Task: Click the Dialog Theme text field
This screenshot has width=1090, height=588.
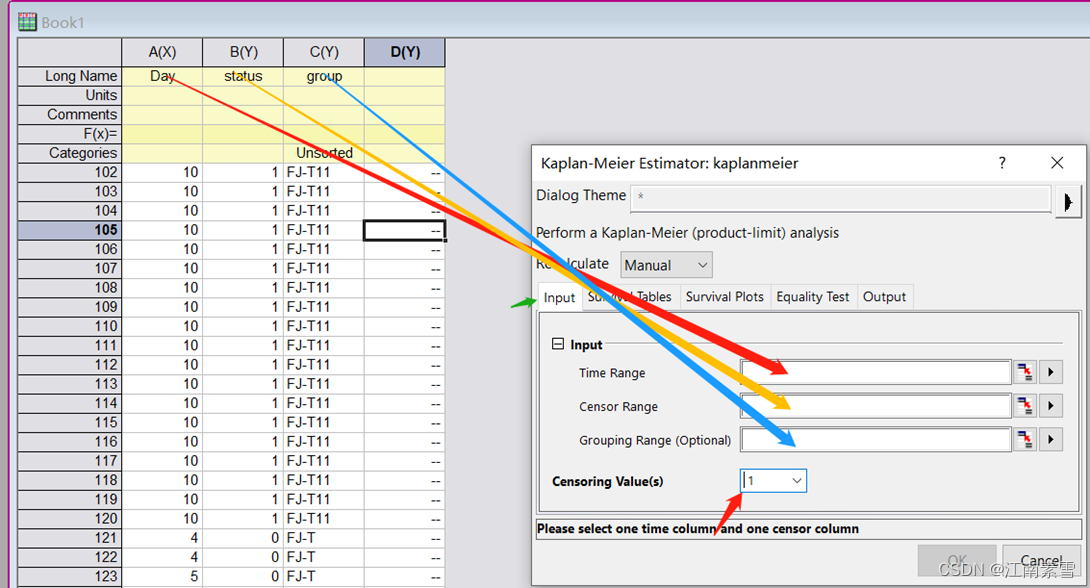Action: click(840, 197)
